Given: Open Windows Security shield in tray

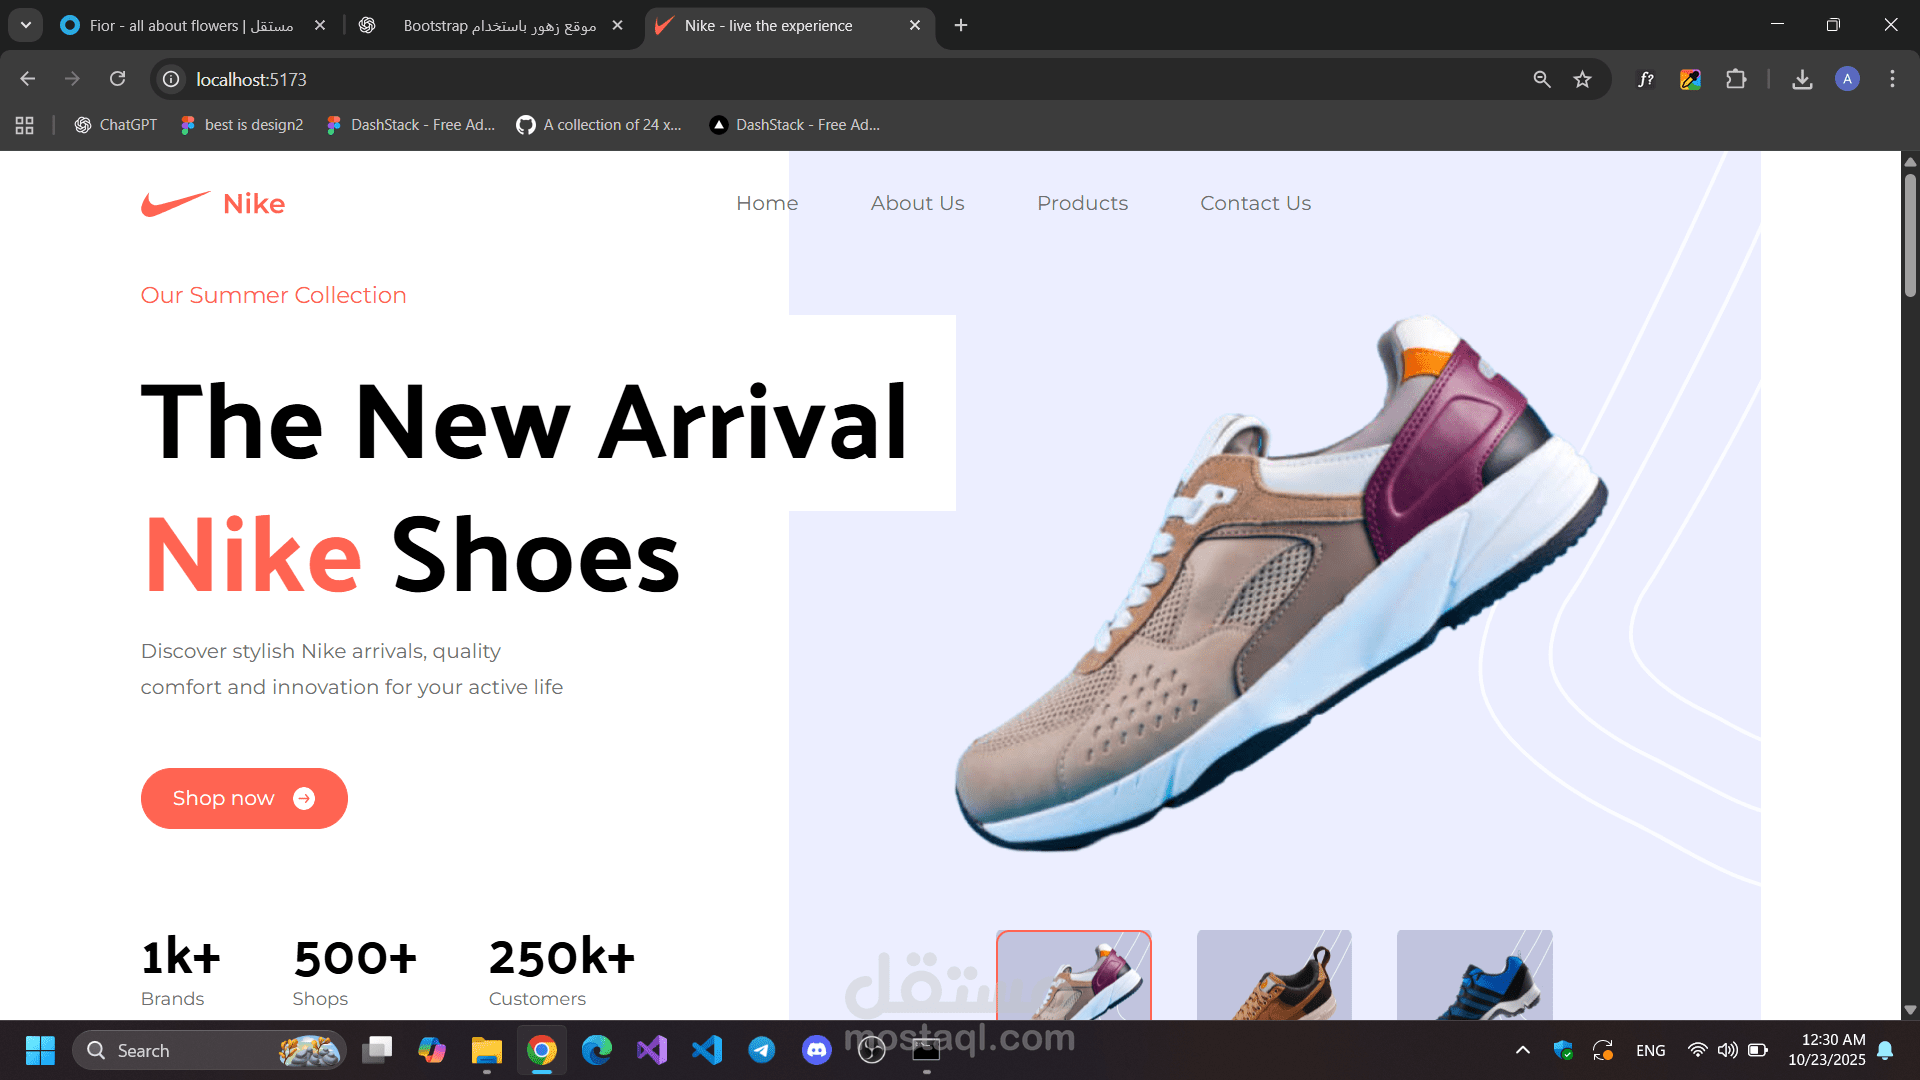Looking at the screenshot, I should click(x=1563, y=1050).
